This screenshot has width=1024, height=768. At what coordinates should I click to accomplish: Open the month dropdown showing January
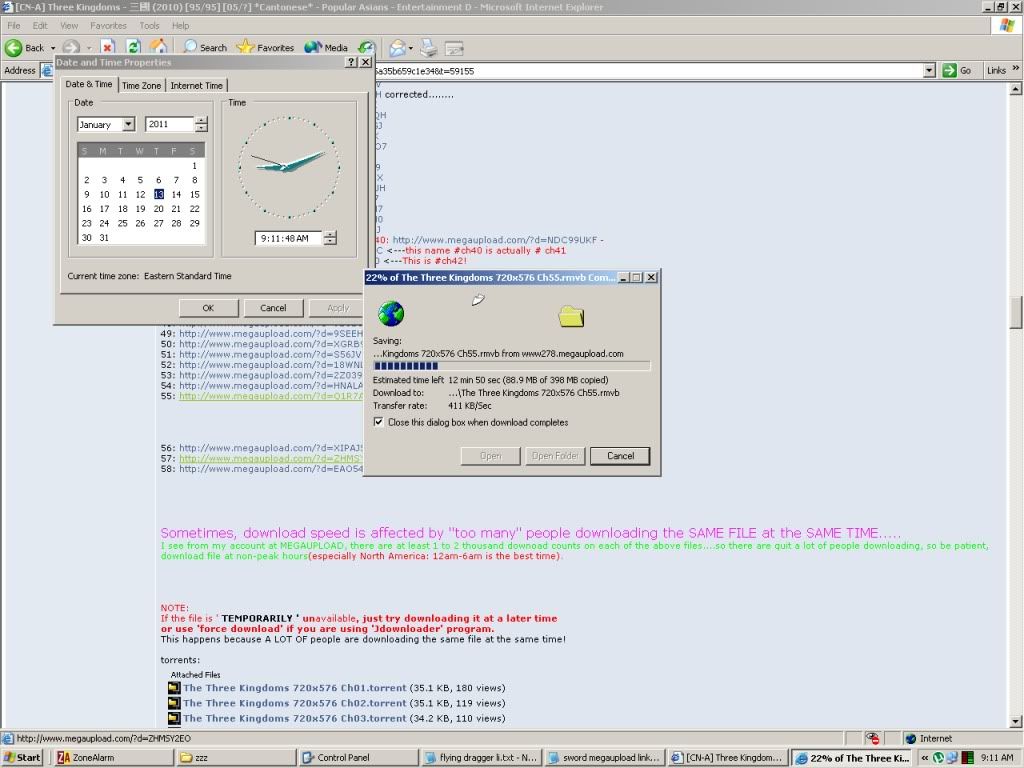(x=129, y=124)
